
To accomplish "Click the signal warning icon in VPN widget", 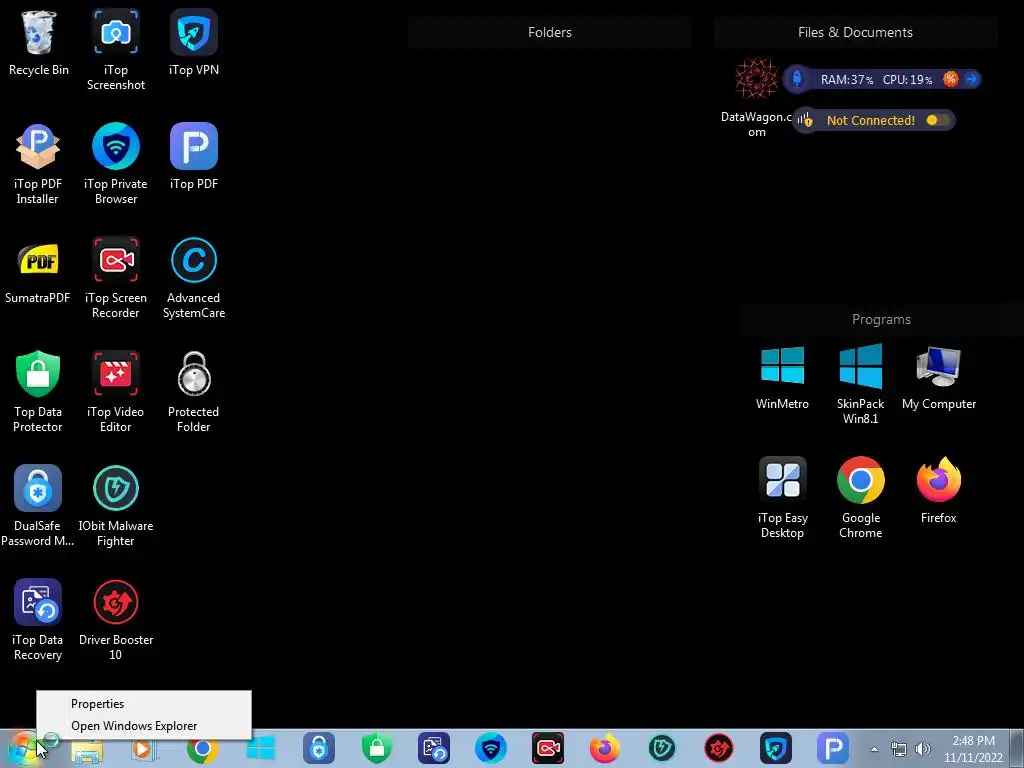I will click(x=805, y=120).
